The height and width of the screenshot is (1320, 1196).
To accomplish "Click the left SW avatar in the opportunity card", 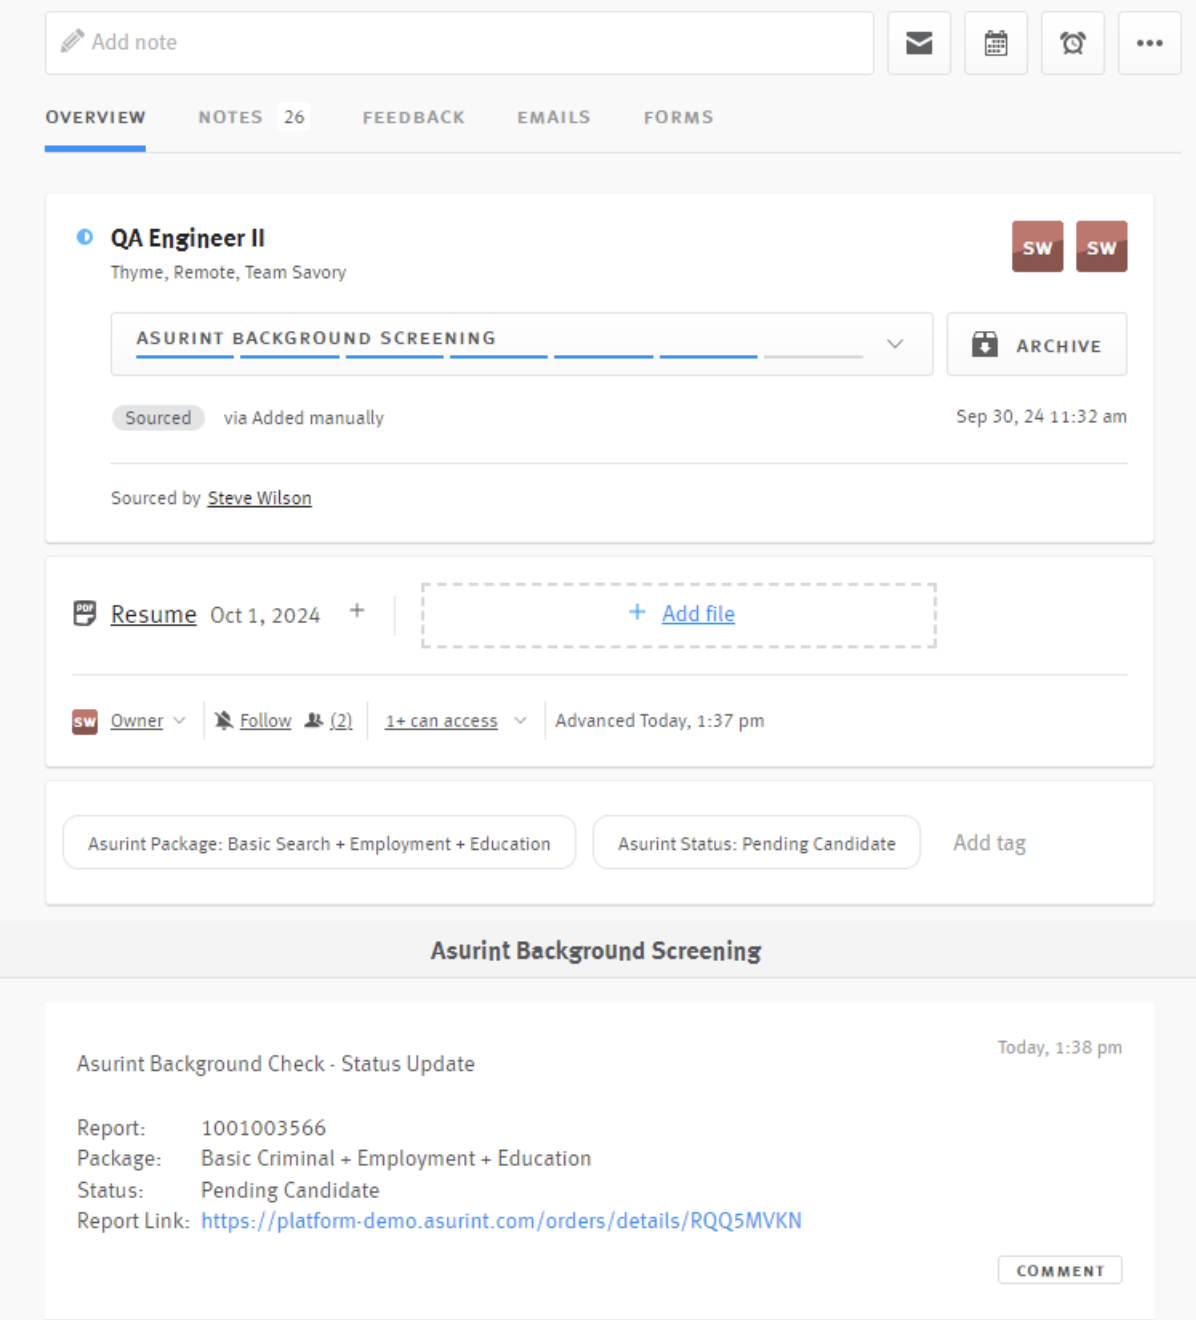I will (x=1038, y=246).
